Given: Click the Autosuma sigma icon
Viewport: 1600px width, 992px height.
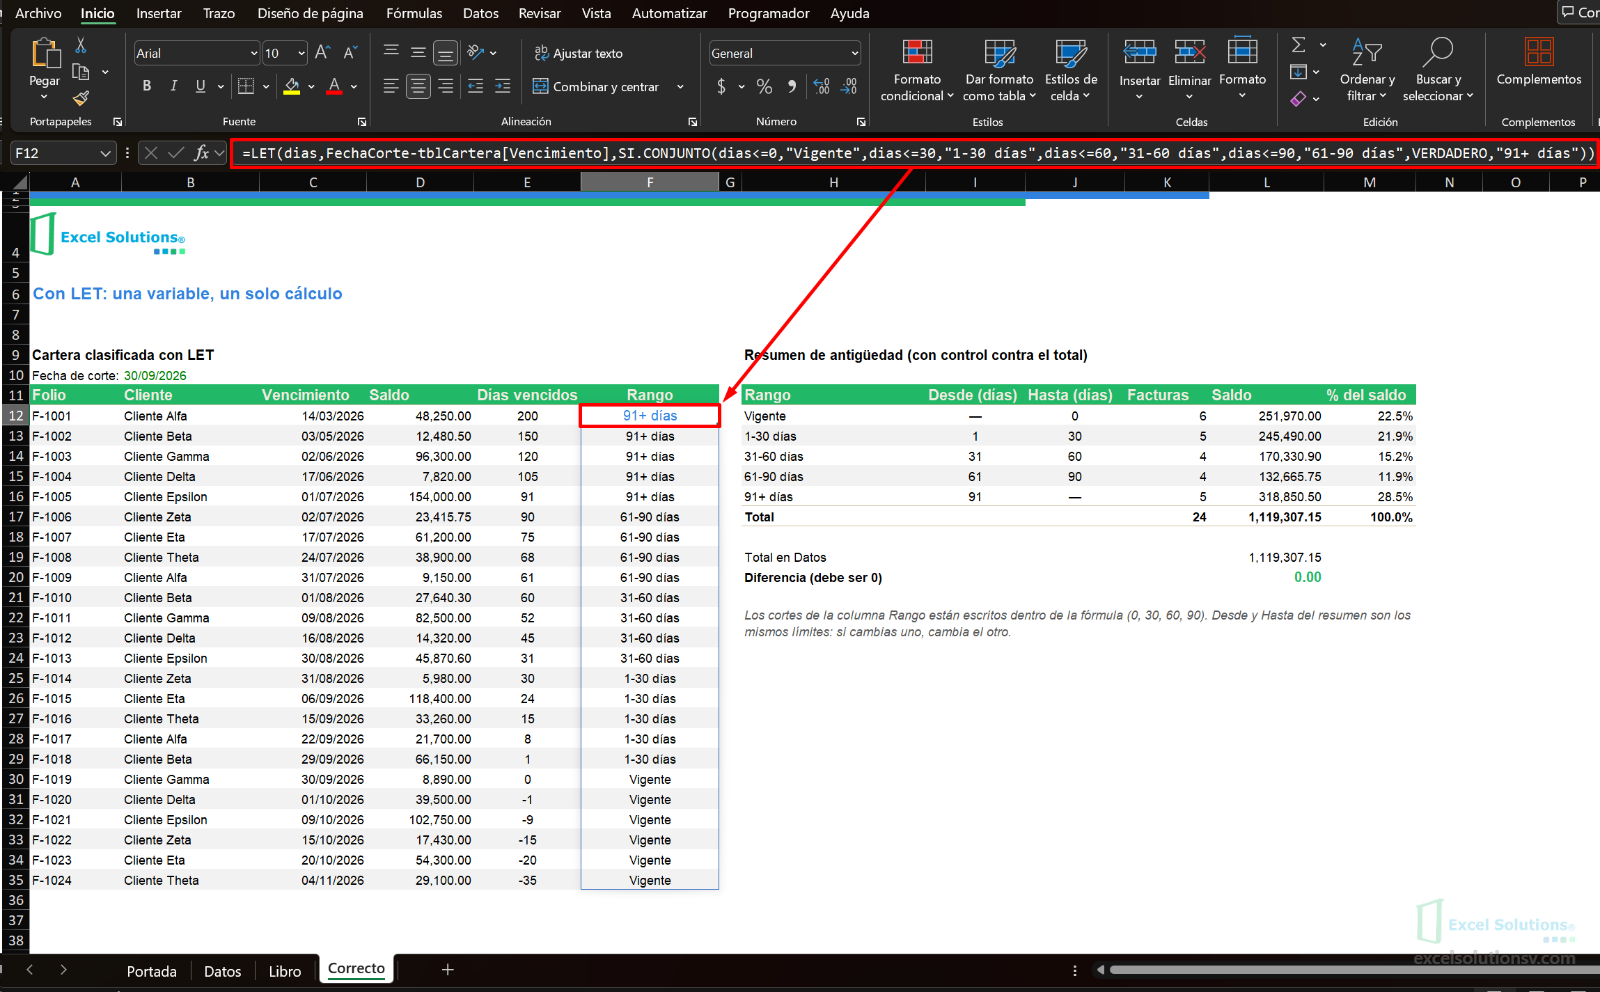Looking at the screenshot, I should tap(1299, 45).
